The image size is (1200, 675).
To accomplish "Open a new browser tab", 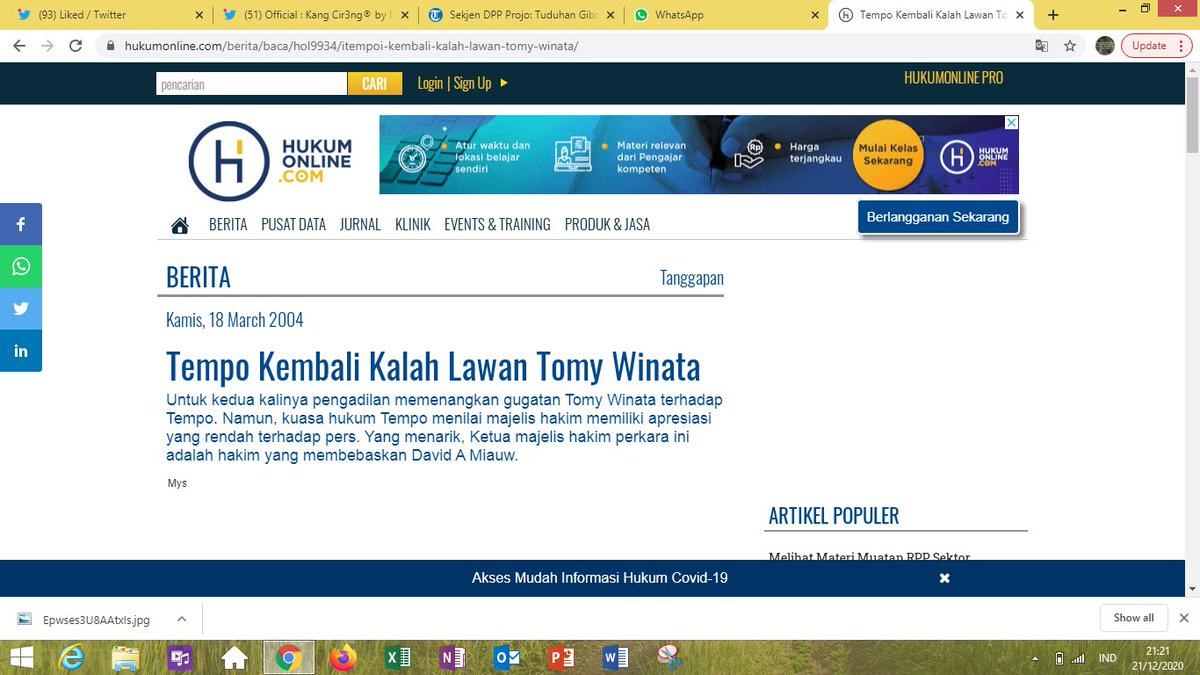I will [x=1053, y=15].
